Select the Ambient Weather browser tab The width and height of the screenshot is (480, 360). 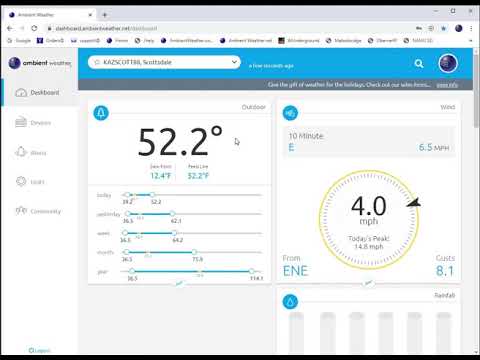click(x=51, y=15)
